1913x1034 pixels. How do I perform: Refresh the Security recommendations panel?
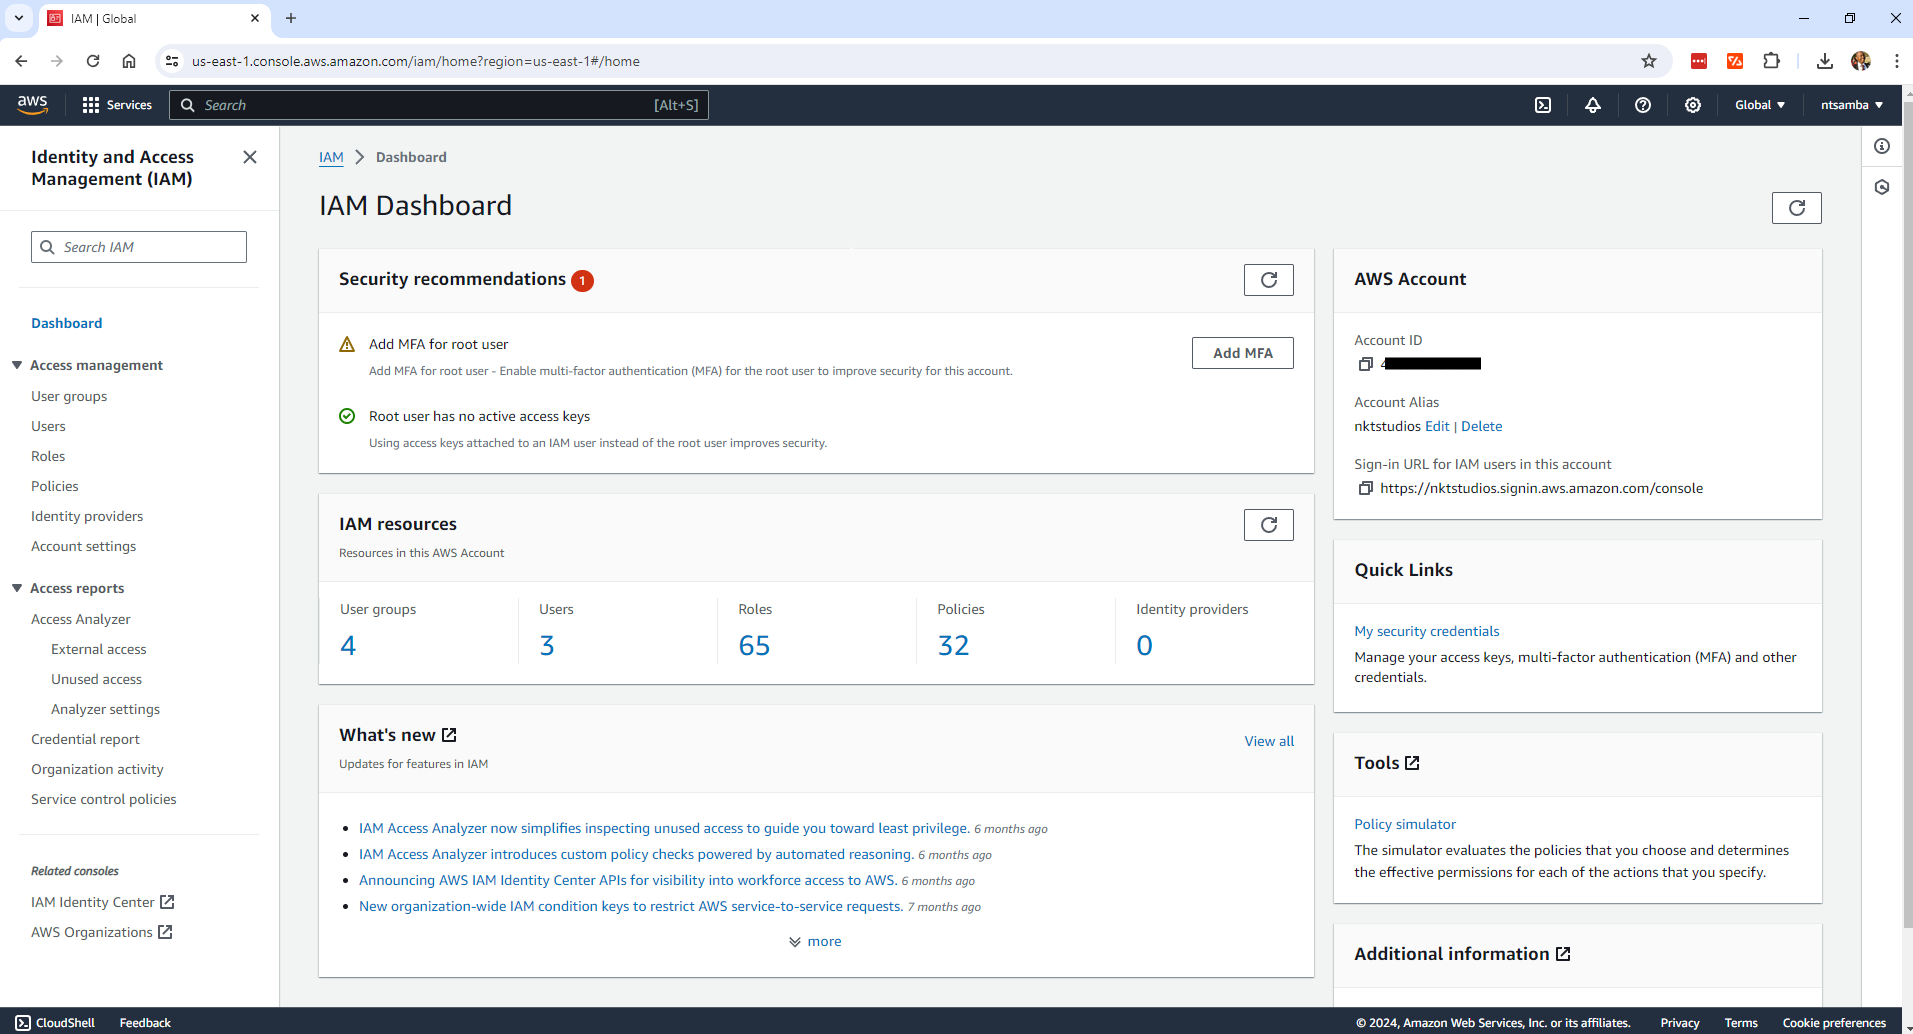[1268, 280]
